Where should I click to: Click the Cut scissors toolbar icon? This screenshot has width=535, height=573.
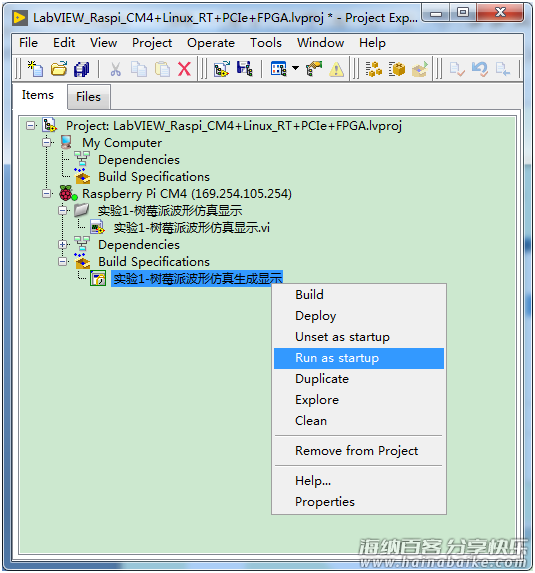[x=115, y=69]
